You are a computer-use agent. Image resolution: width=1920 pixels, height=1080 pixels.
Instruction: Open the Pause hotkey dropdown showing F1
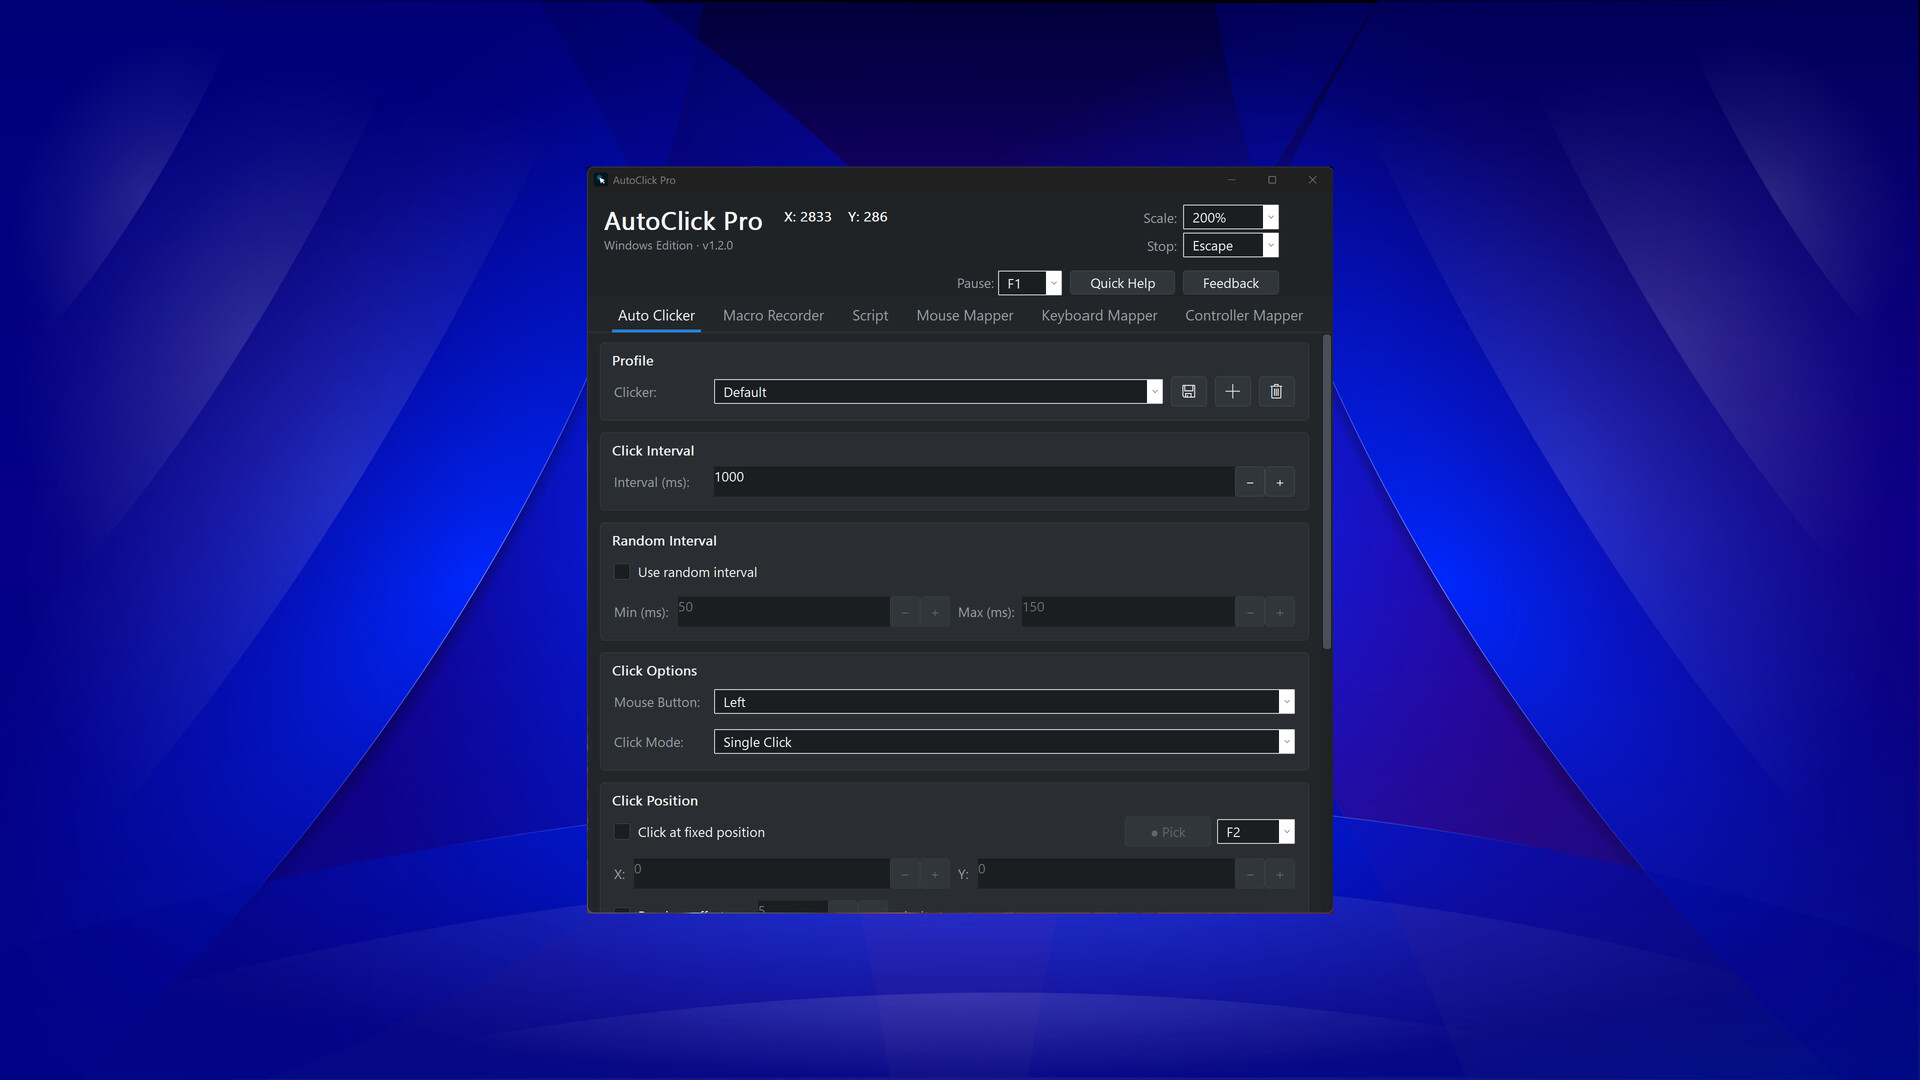[x=1030, y=283]
